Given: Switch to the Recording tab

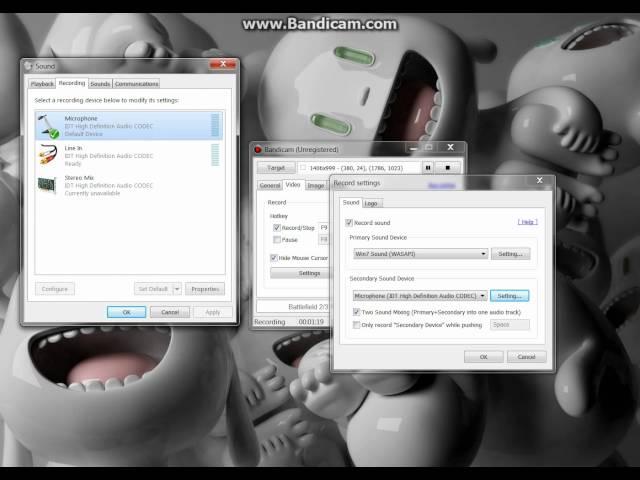Looking at the screenshot, I should click(x=72, y=83).
